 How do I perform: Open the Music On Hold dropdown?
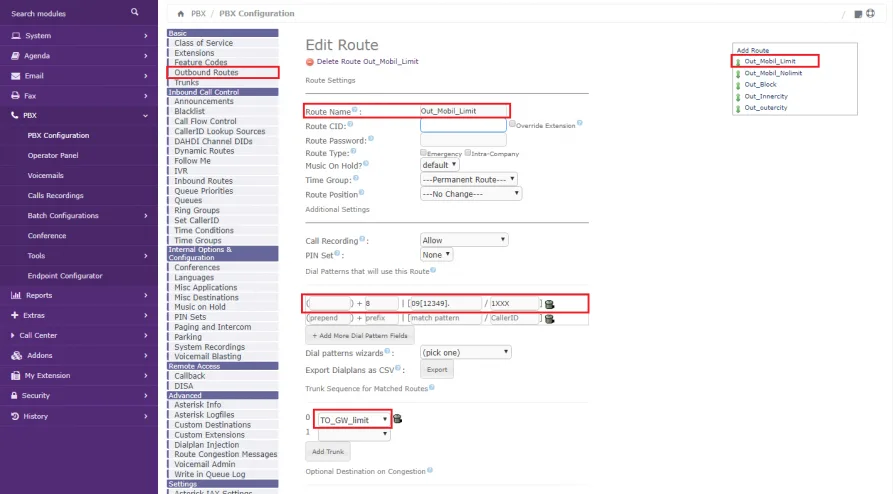point(440,165)
